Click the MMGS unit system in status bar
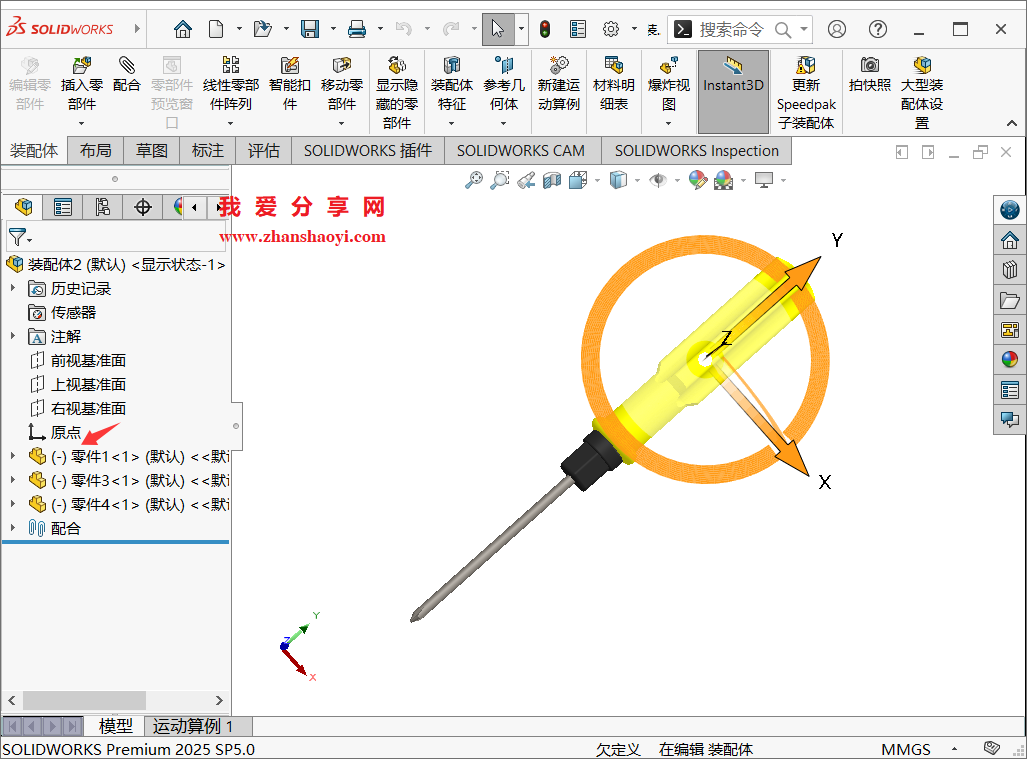This screenshot has height=759, width=1027. tap(906, 749)
